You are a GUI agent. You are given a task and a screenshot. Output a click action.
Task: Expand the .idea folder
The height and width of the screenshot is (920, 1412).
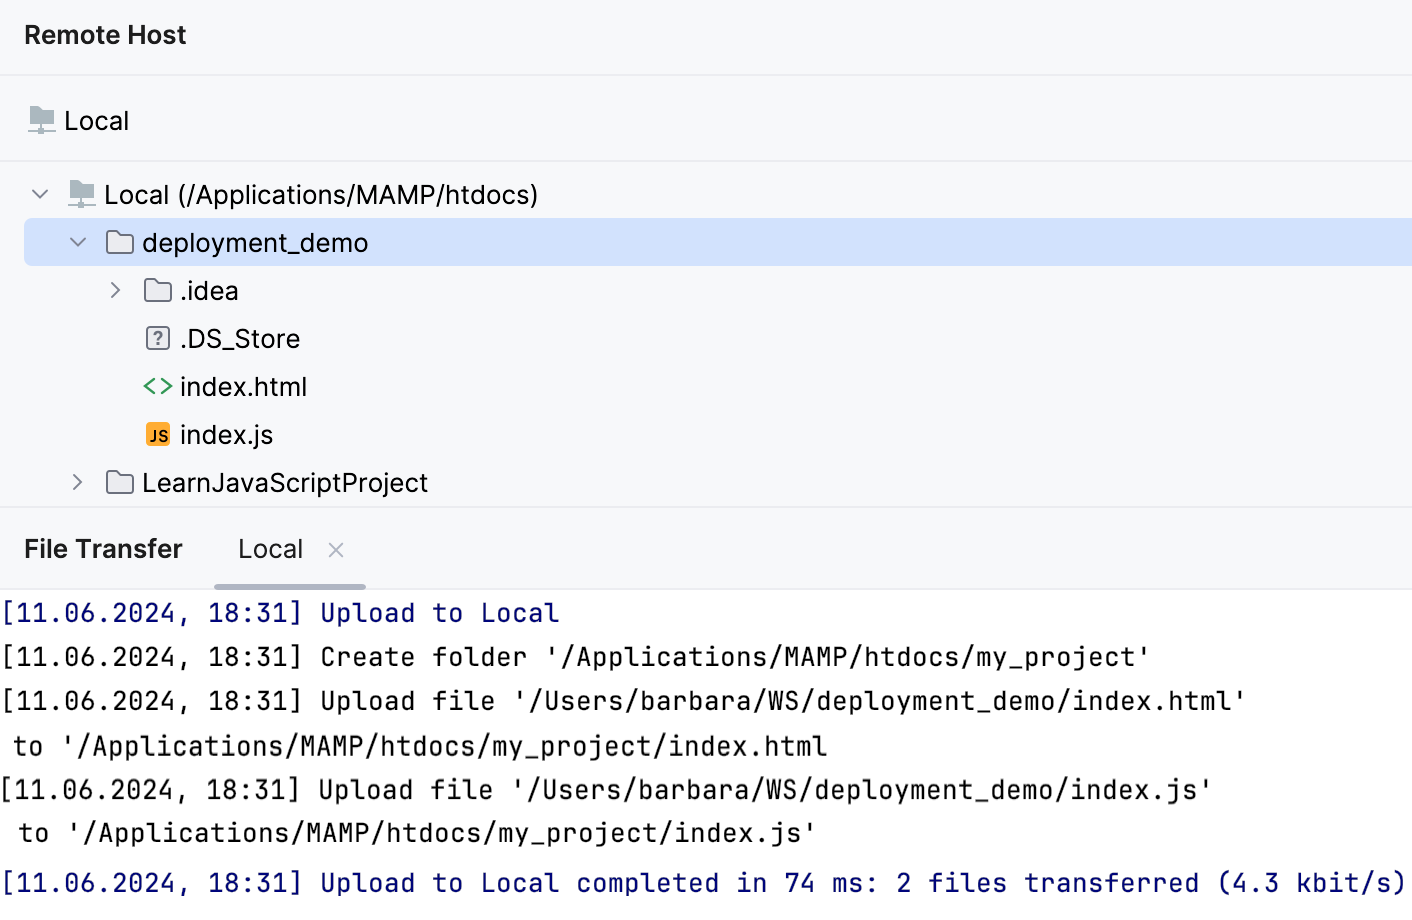click(x=116, y=290)
